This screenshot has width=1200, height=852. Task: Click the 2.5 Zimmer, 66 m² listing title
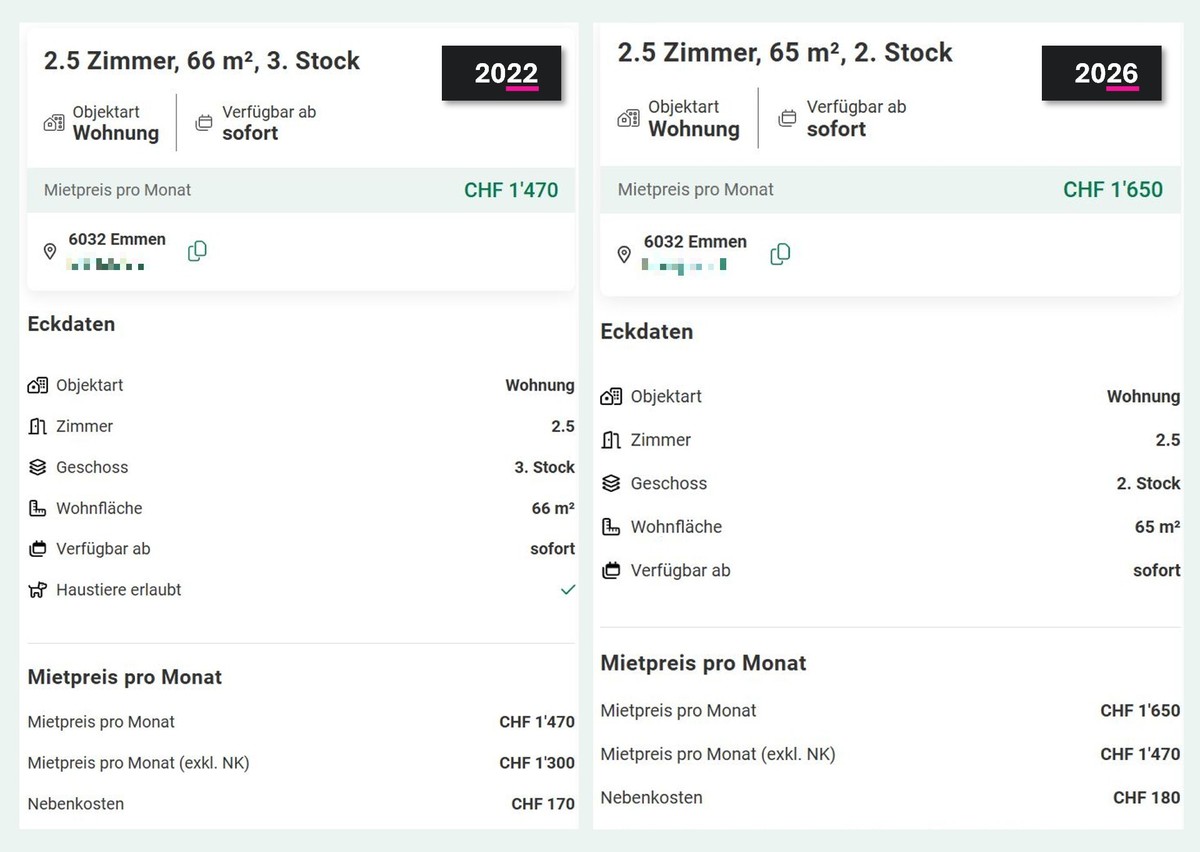(x=202, y=61)
